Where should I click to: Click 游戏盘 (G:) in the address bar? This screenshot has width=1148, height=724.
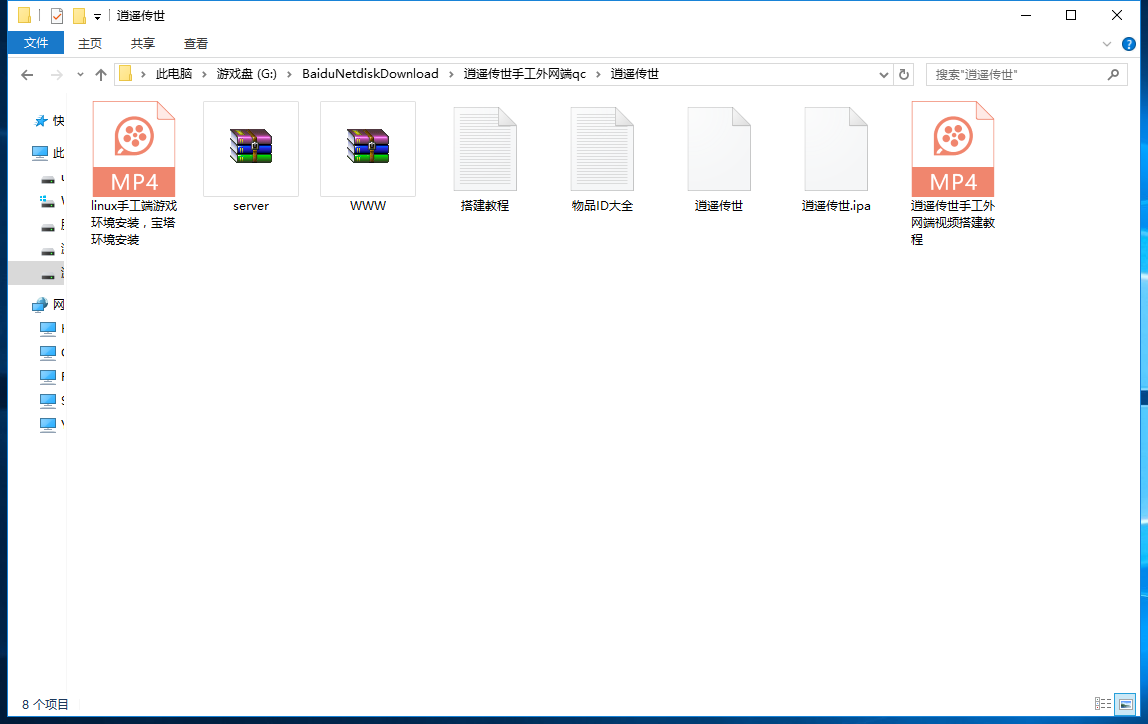pos(247,74)
